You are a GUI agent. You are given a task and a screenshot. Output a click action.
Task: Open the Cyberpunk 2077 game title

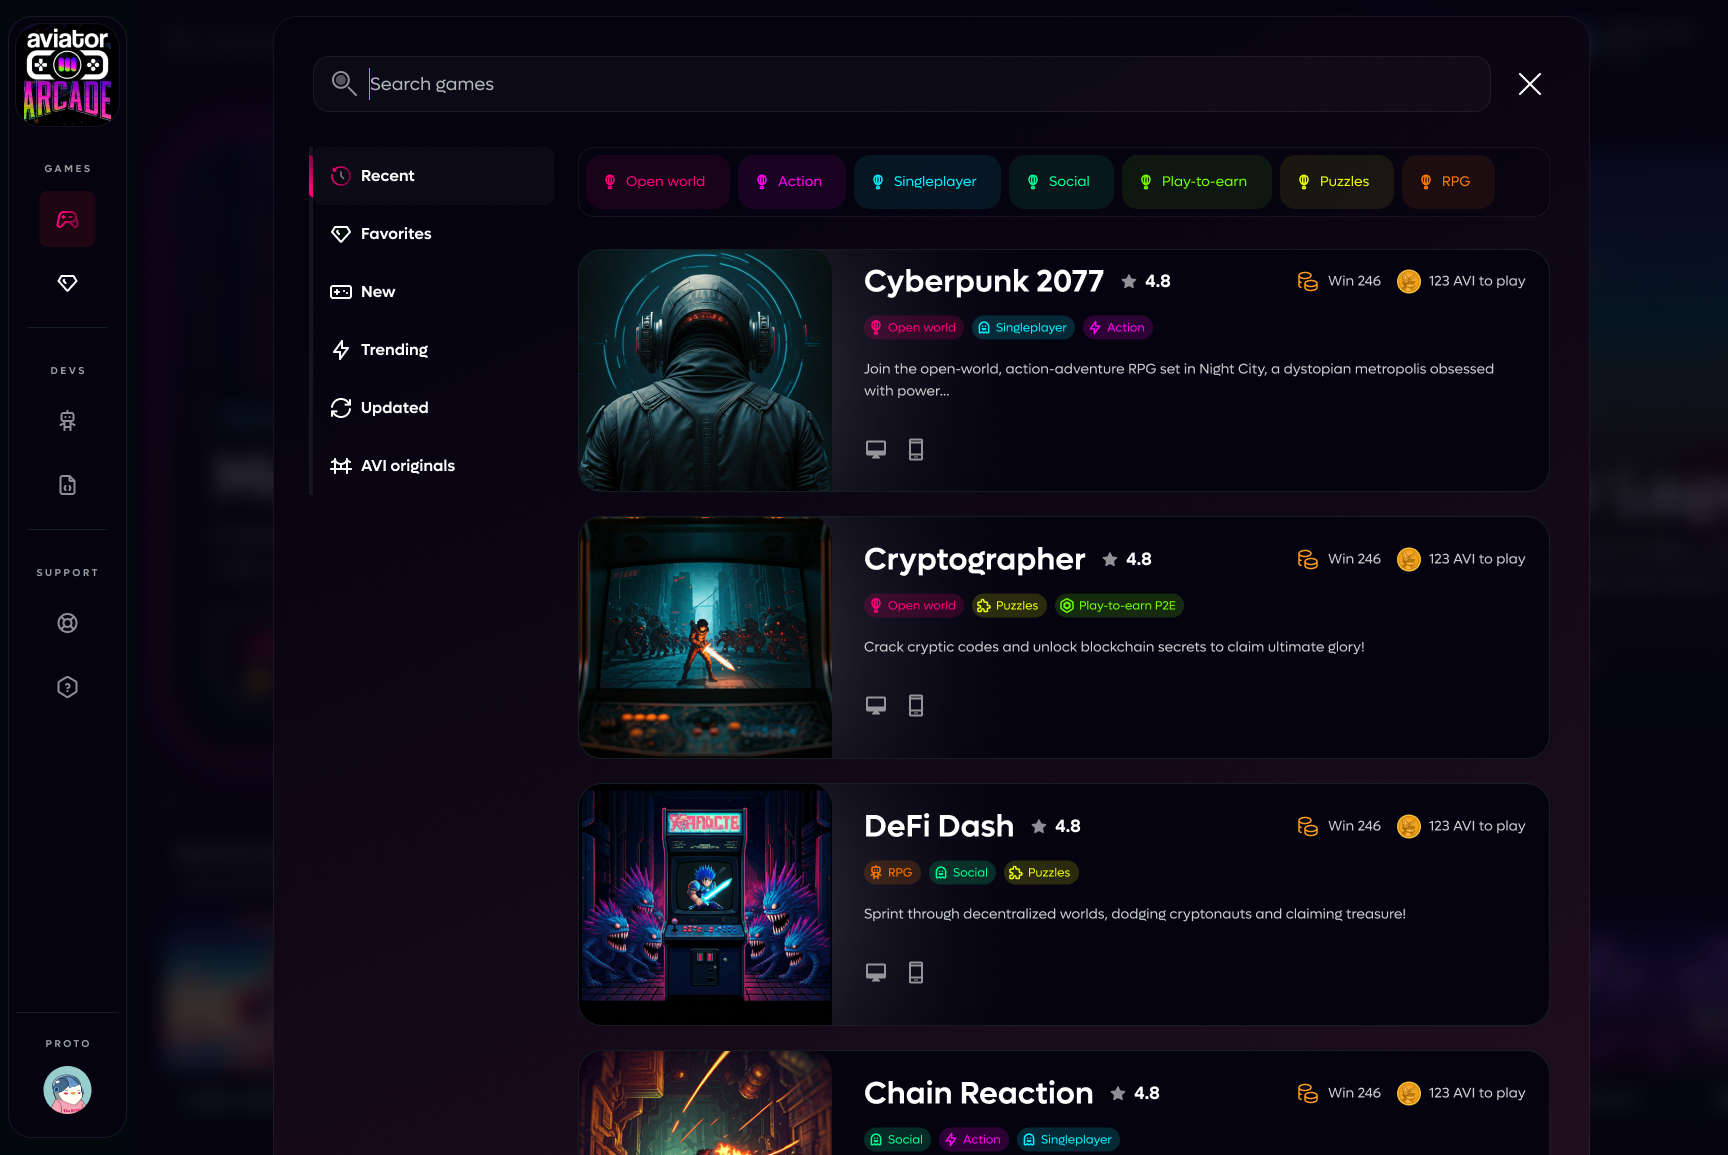pos(984,282)
